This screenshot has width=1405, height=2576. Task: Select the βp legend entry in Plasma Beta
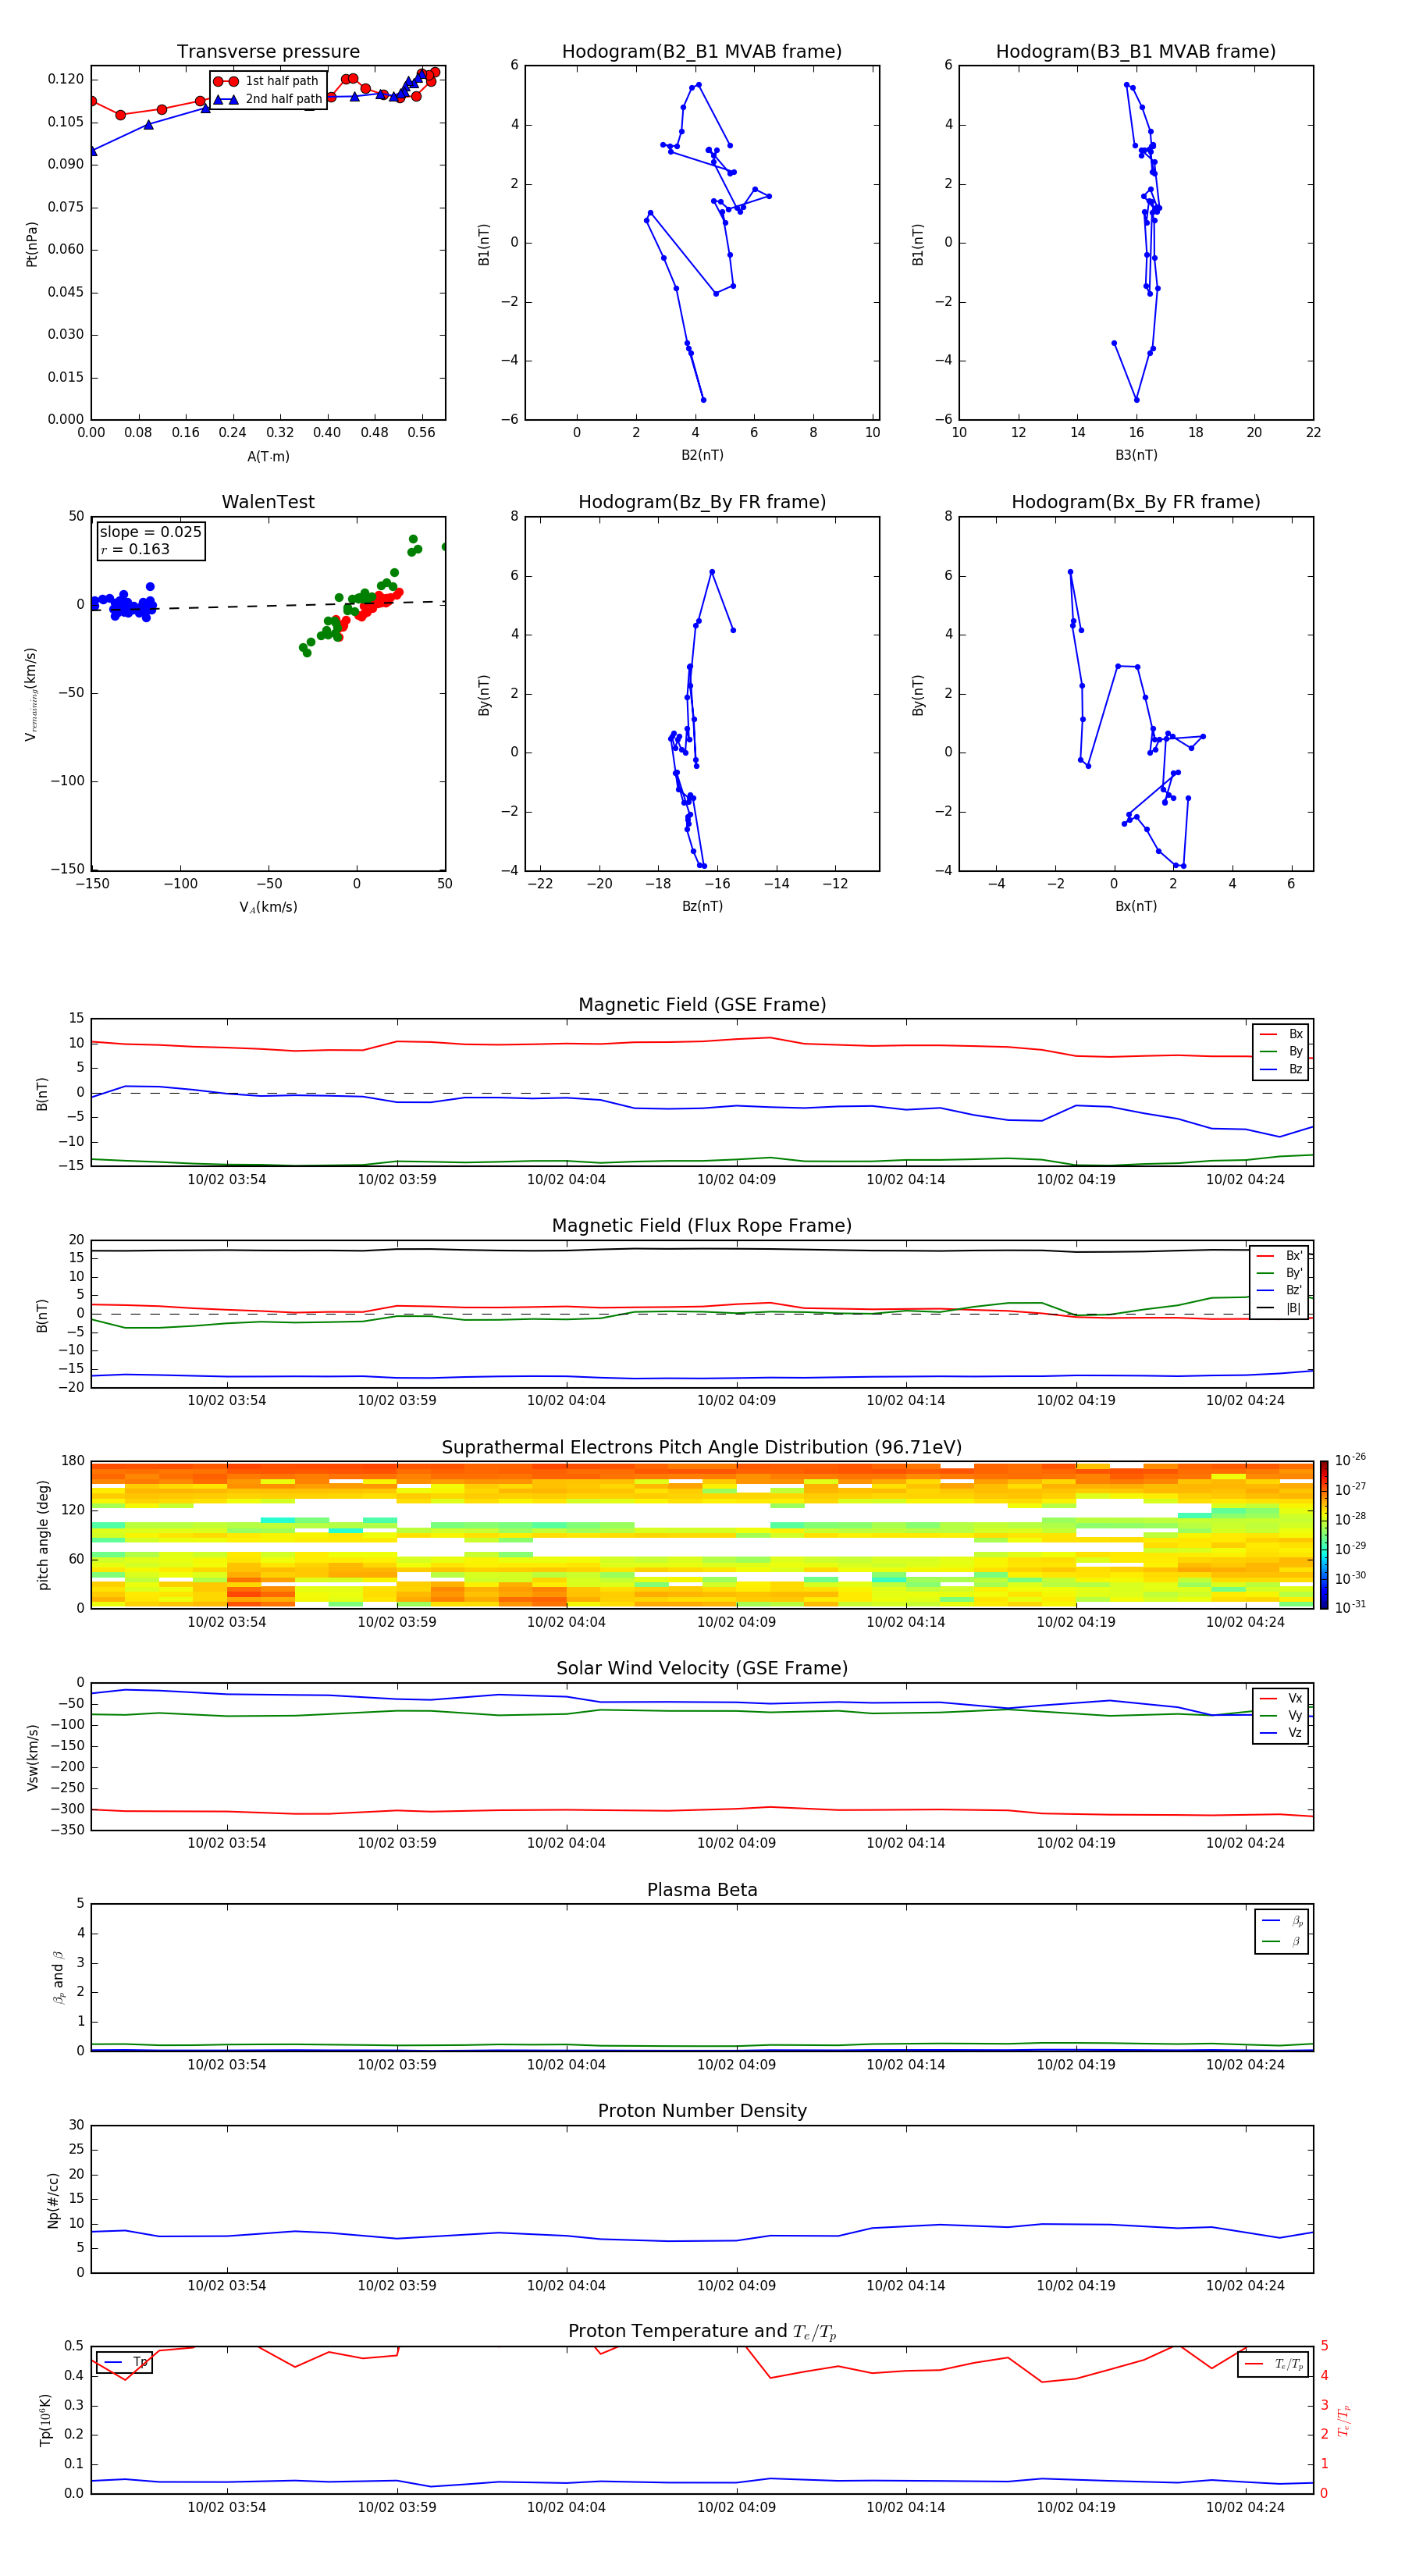pos(1283,1920)
